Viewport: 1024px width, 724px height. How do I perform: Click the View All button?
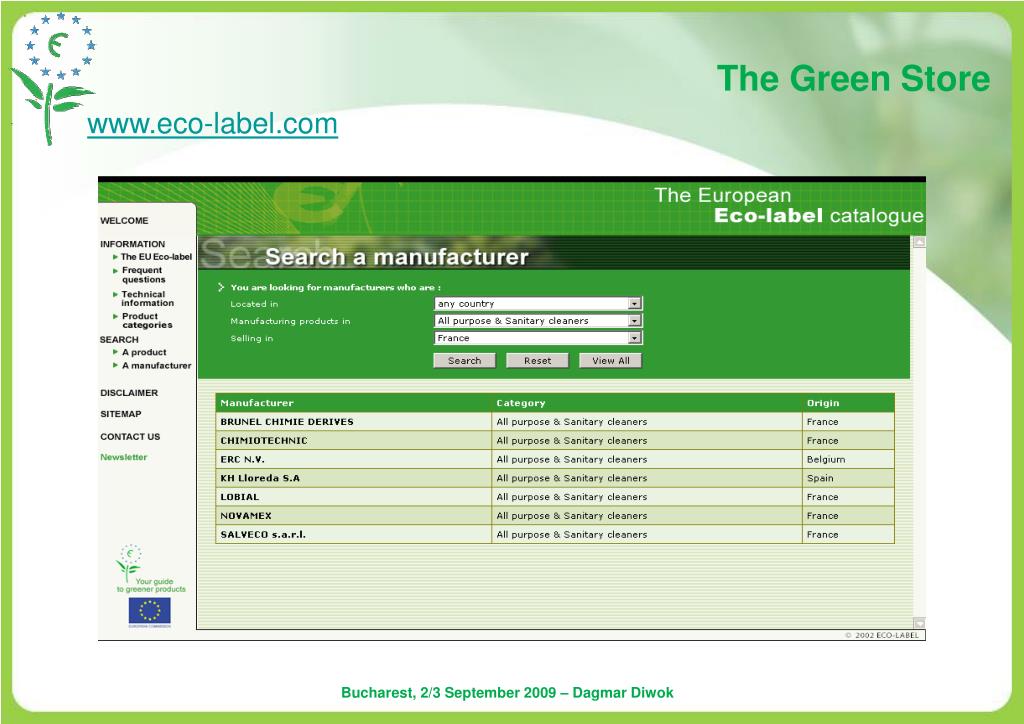[x=610, y=360]
